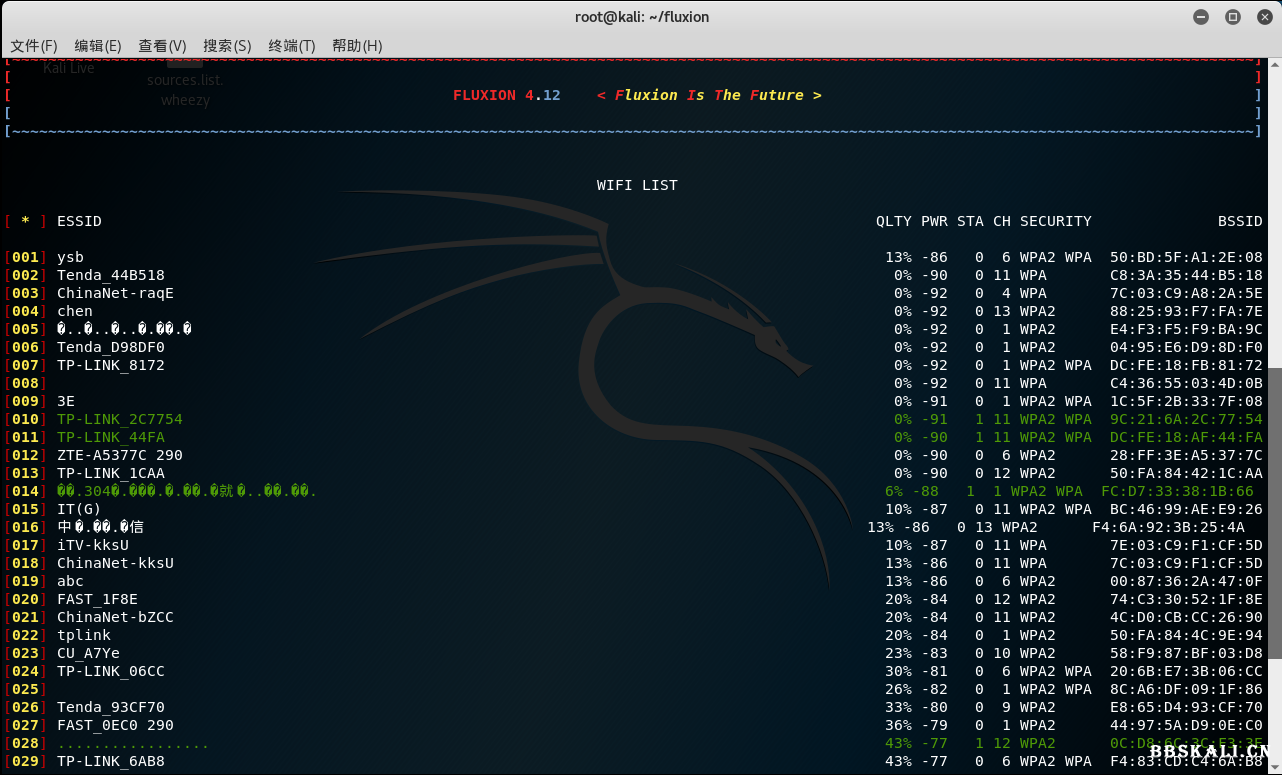The width and height of the screenshot is (1282, 775).
Task: Click the iTV-kksU network entry
Action: [x=93, y=545]
